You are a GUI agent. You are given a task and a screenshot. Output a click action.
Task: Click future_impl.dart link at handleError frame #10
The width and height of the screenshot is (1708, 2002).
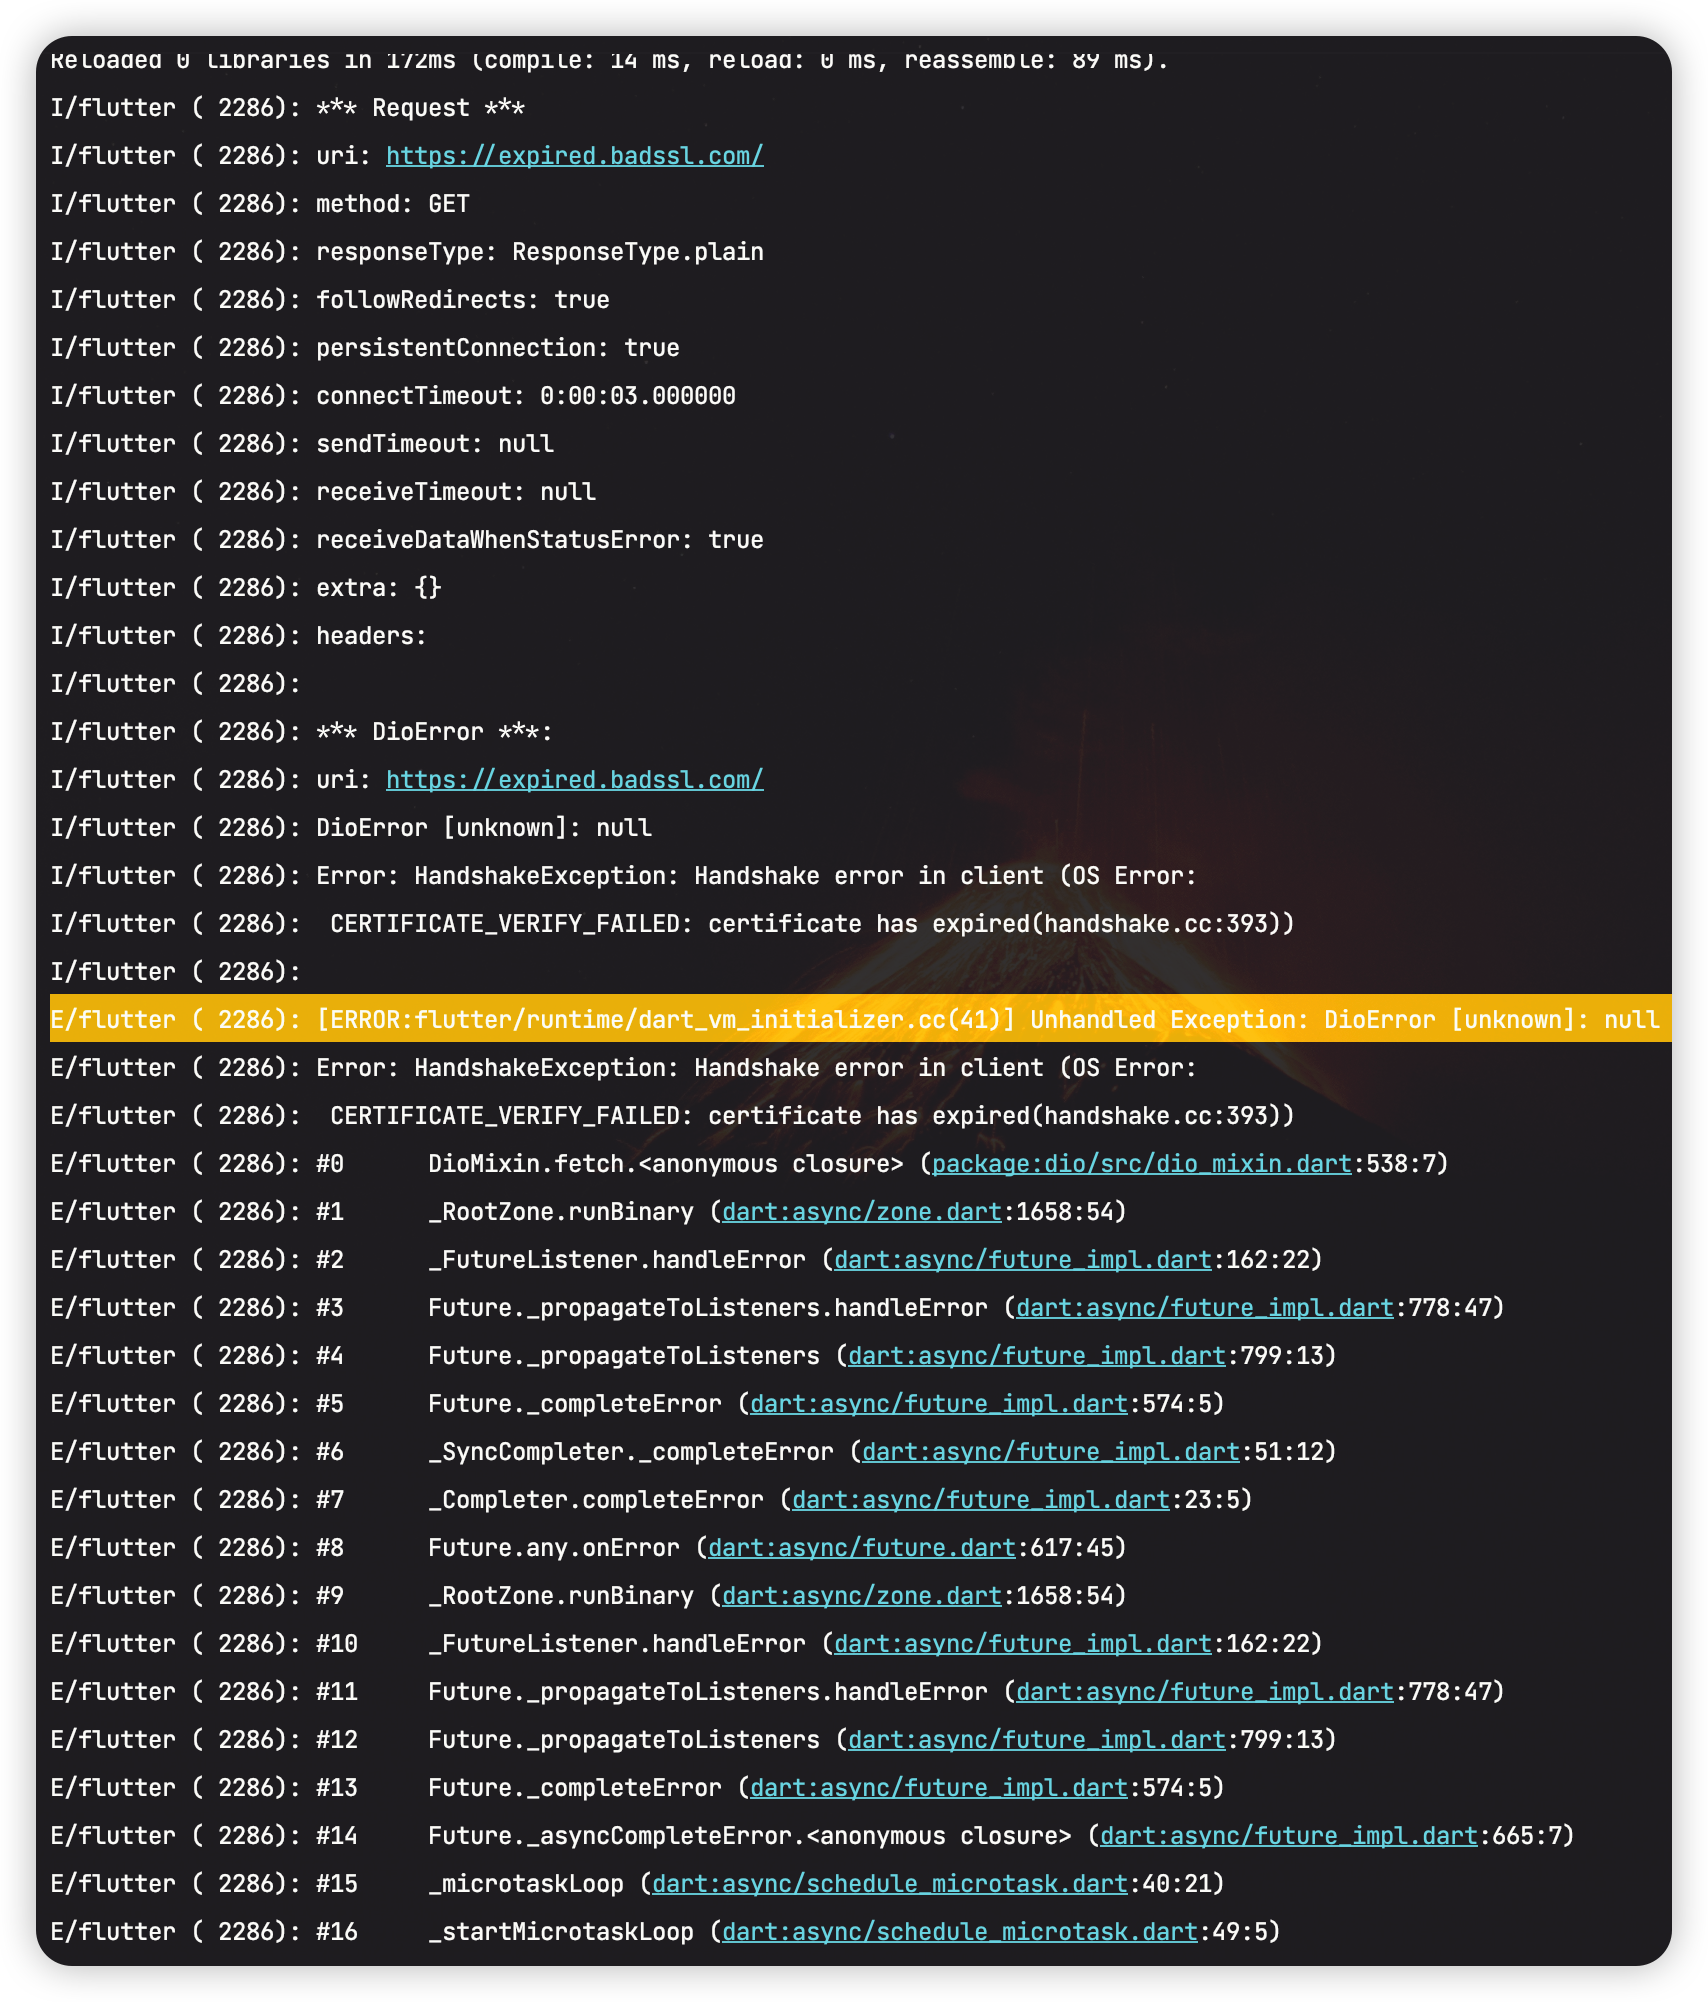(x=1020, y=1643)
